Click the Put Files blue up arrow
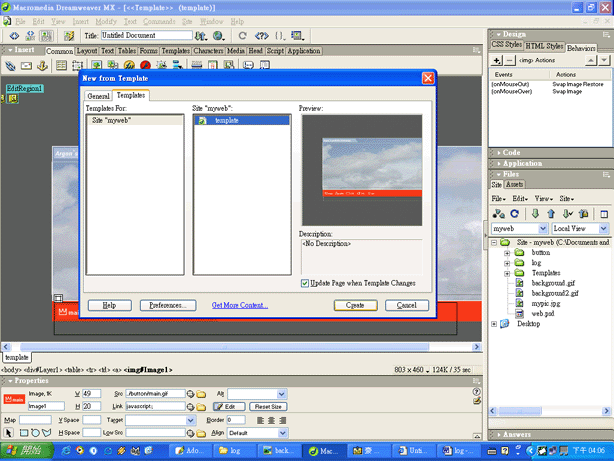614x461 pixels. click(551, 214)
